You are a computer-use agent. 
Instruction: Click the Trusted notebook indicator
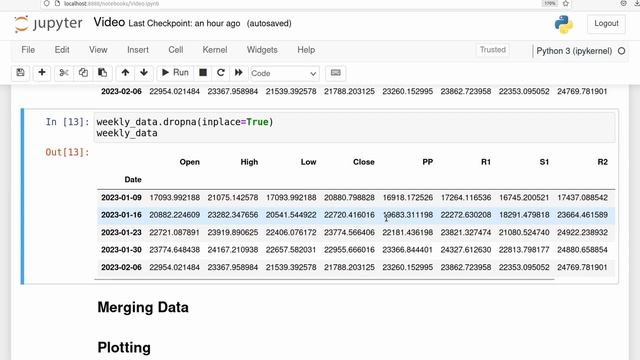pos(493,50)
